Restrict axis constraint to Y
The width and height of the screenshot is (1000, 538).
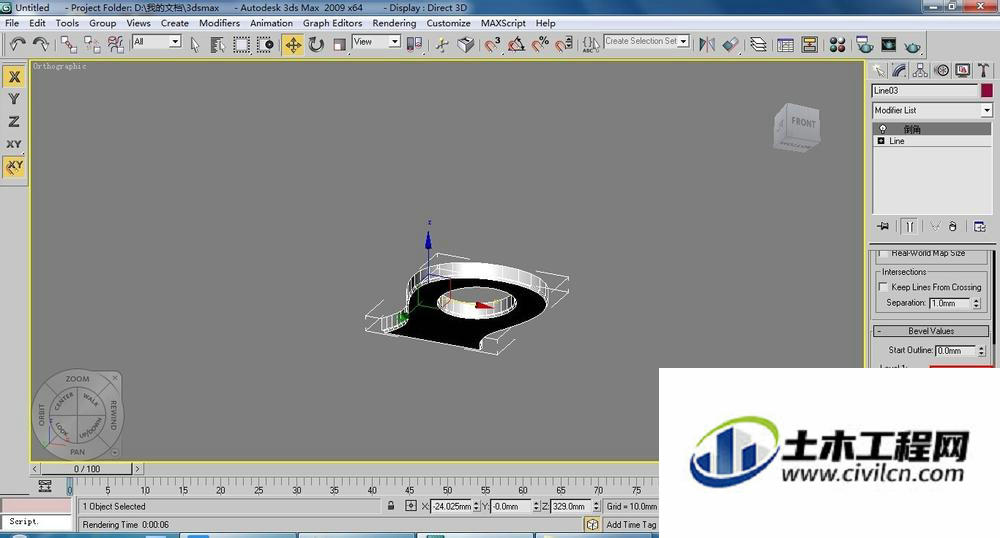click(x=14, y=99)
